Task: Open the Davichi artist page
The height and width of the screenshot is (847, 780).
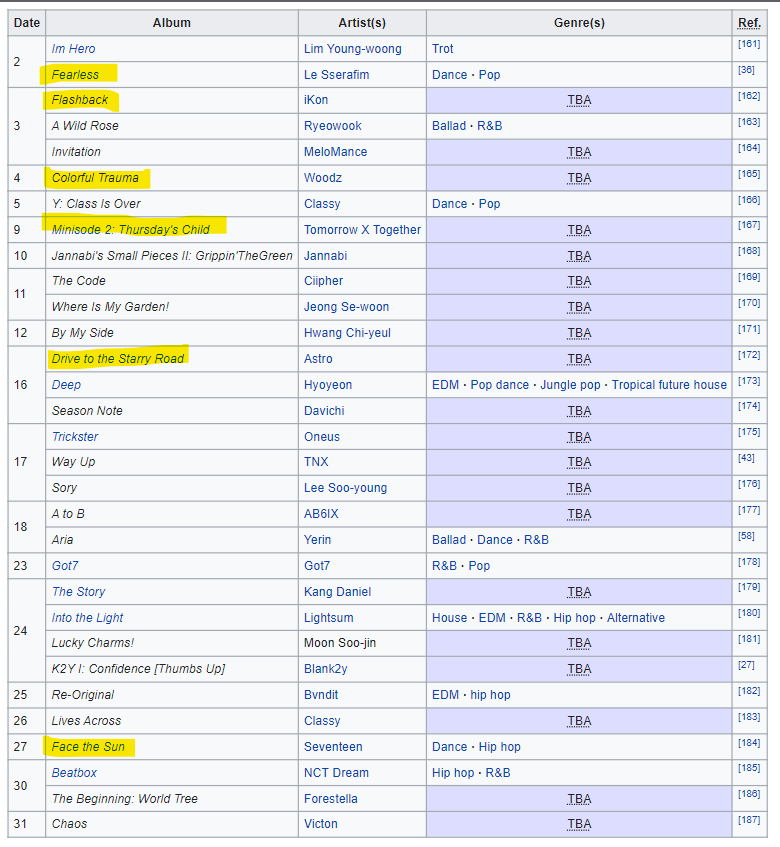Action: click(x=324, y=411)
